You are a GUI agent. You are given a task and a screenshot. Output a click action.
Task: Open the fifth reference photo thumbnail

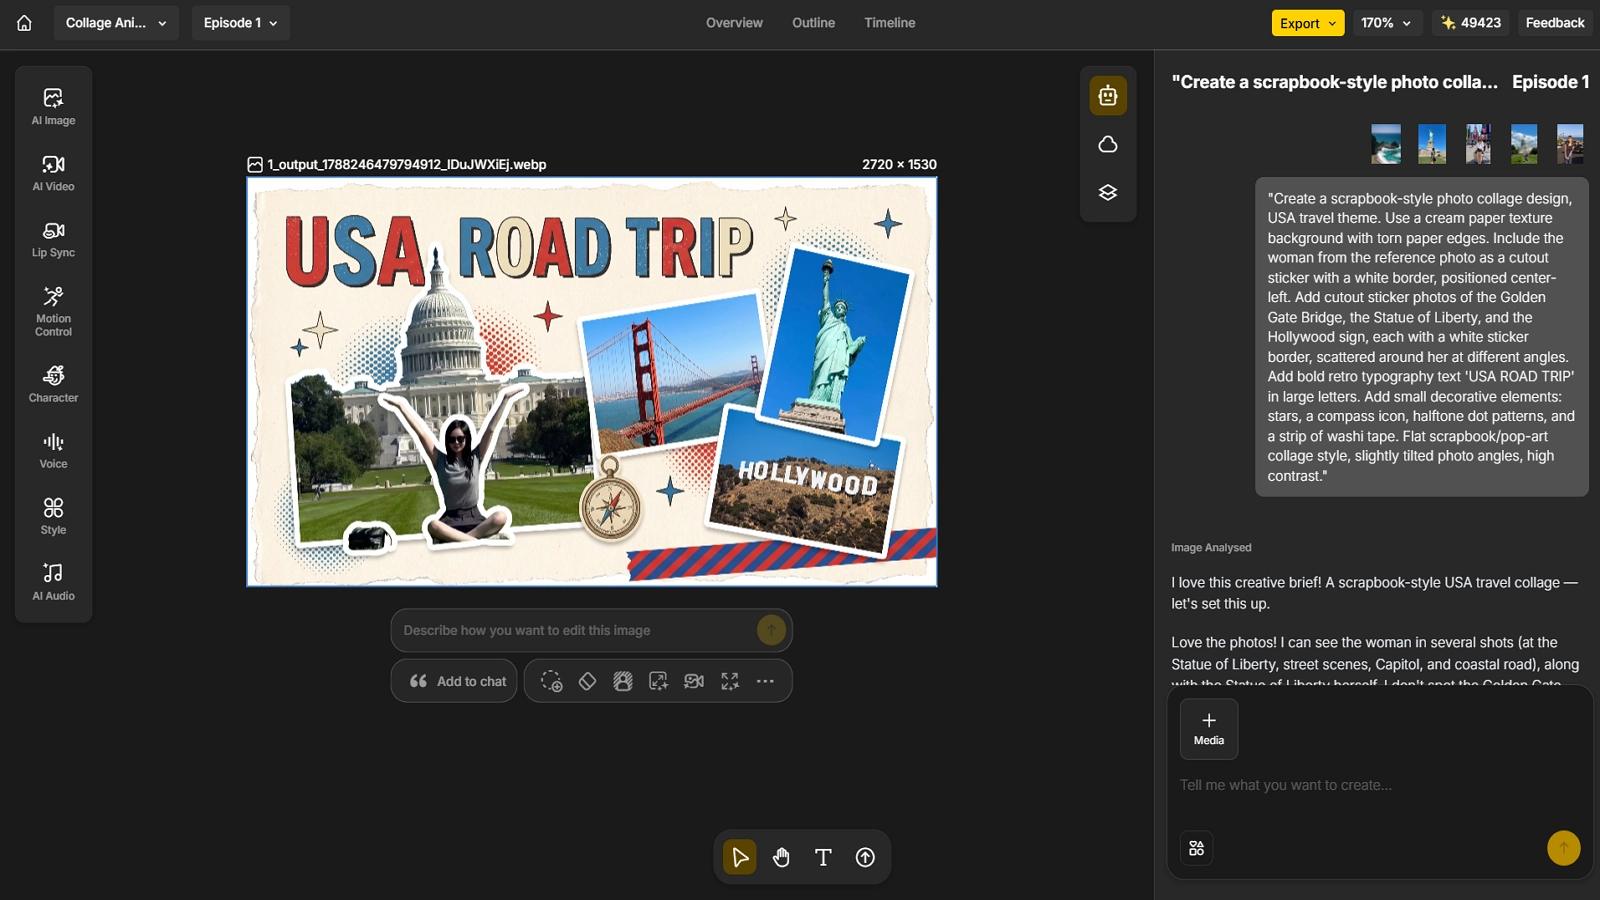1570,144
